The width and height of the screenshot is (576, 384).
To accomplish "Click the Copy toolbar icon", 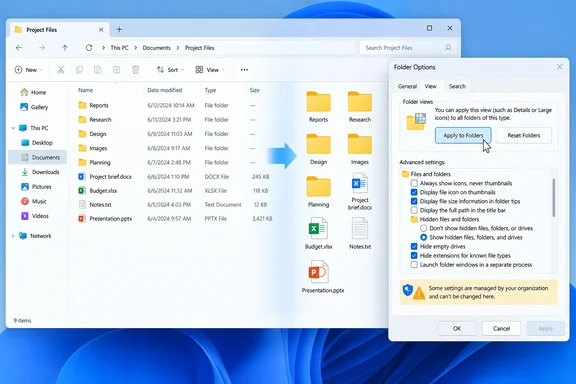I will [x=79, y=70].
